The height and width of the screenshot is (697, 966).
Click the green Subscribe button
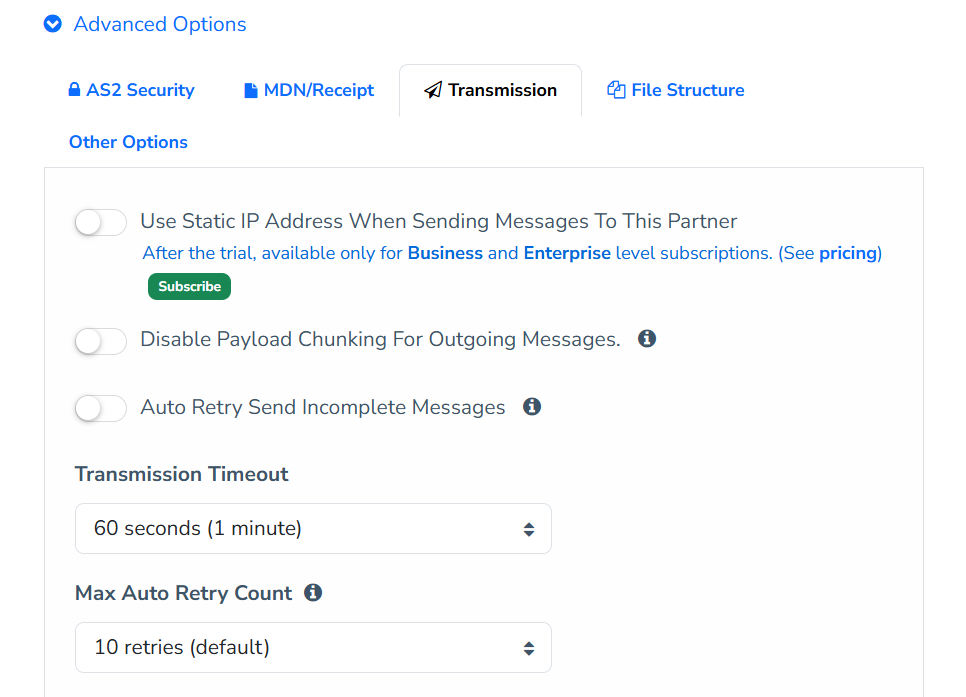coord(189,287)
